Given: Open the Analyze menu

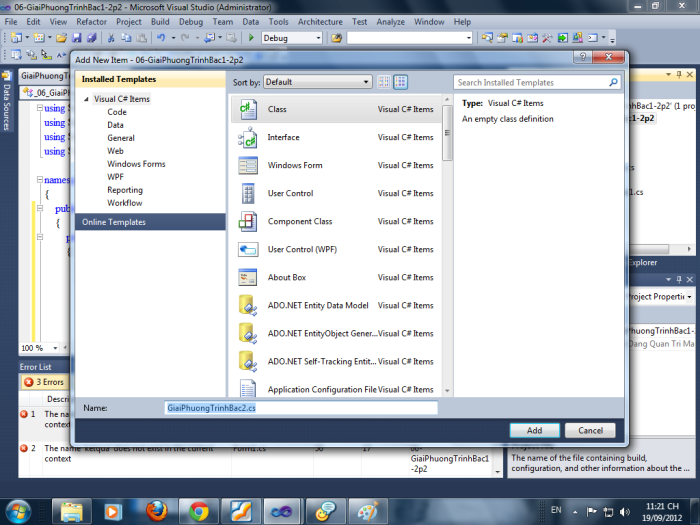Looking at the screenshot, I should click(x=390, y=21).
